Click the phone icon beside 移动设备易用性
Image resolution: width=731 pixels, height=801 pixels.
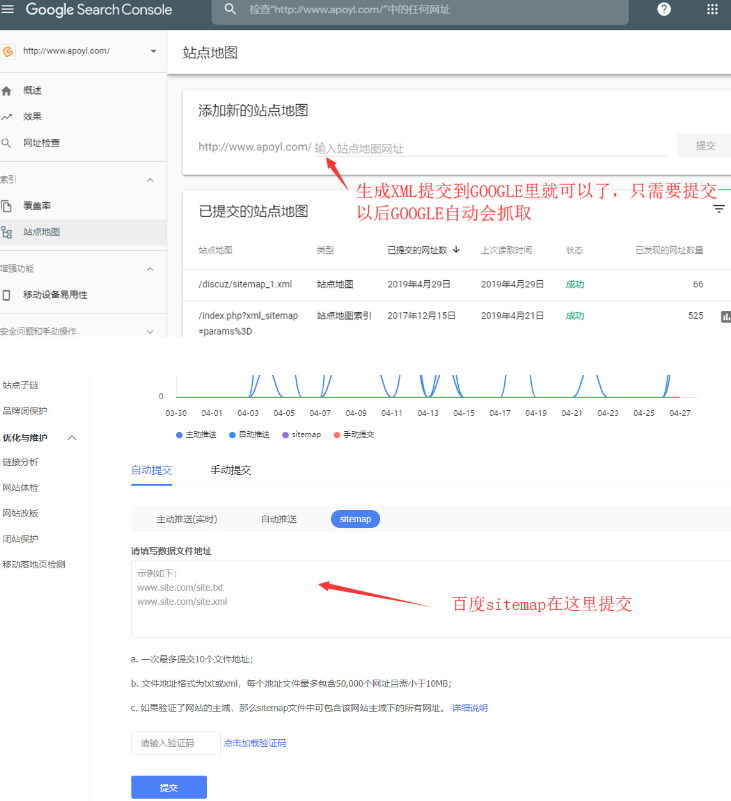point(6,295)
